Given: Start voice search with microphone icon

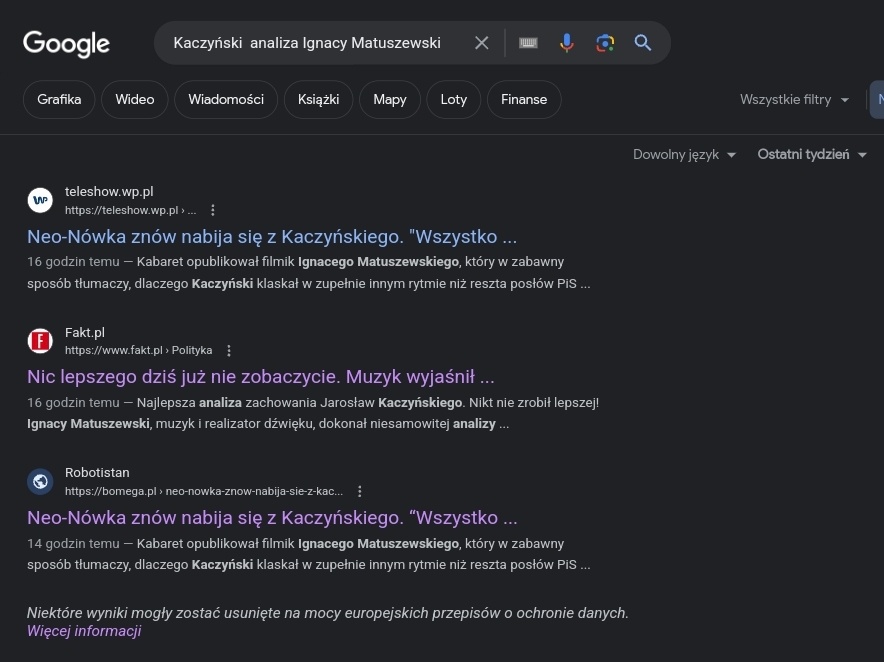Looking at the screenshot, I should pos(567,43).
